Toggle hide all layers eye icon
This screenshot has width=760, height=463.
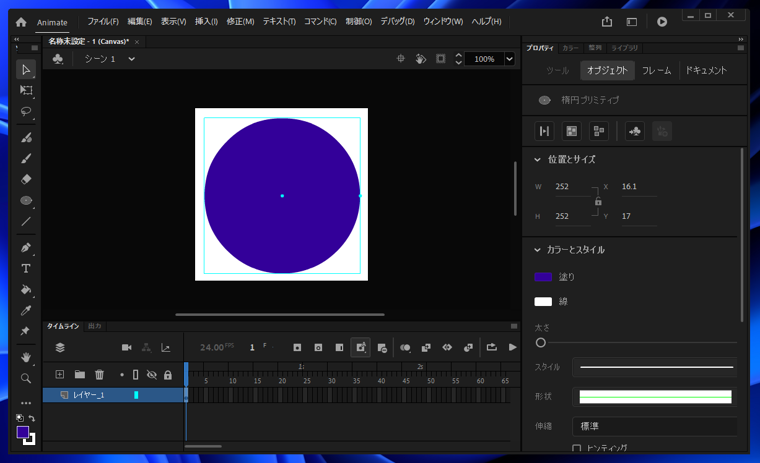click(152, 375)
